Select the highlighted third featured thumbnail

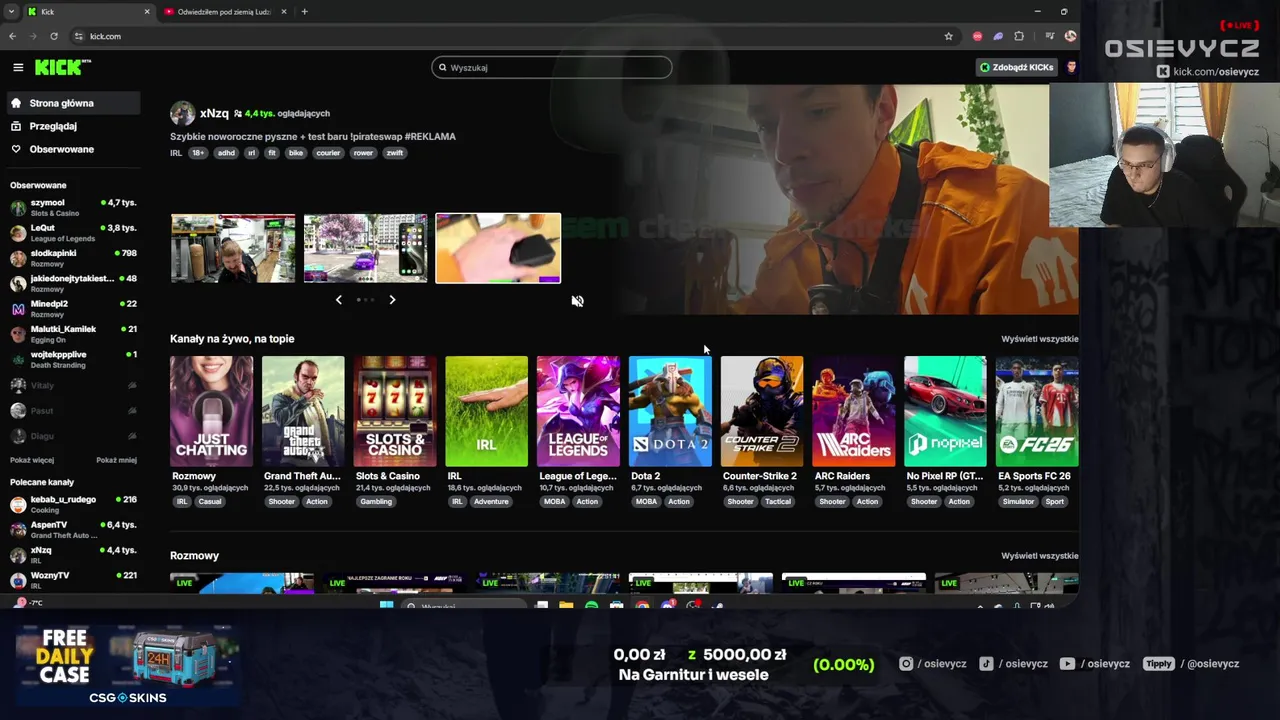coord(498,248)
